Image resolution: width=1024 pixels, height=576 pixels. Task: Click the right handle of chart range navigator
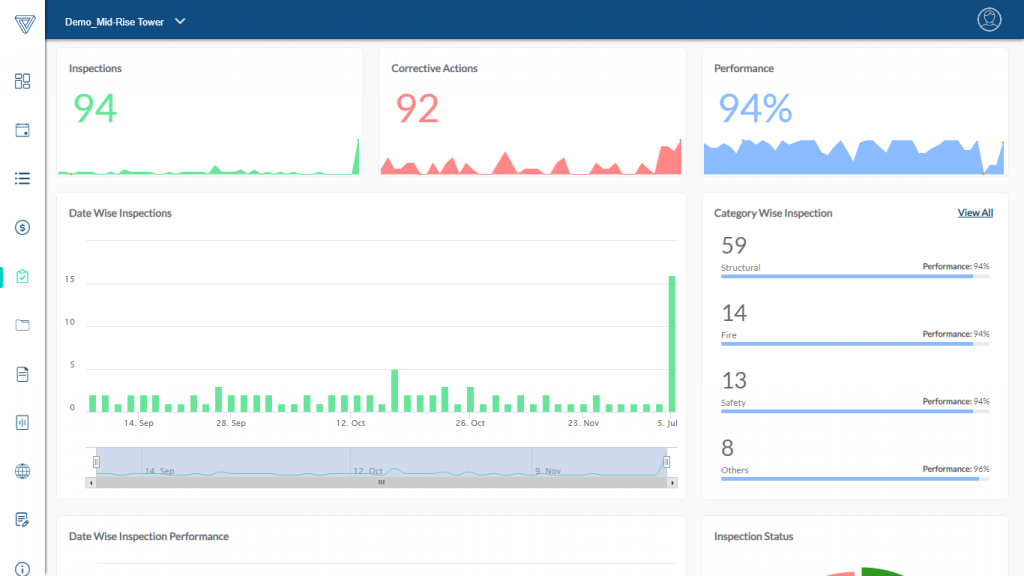[x=667, y=462]
